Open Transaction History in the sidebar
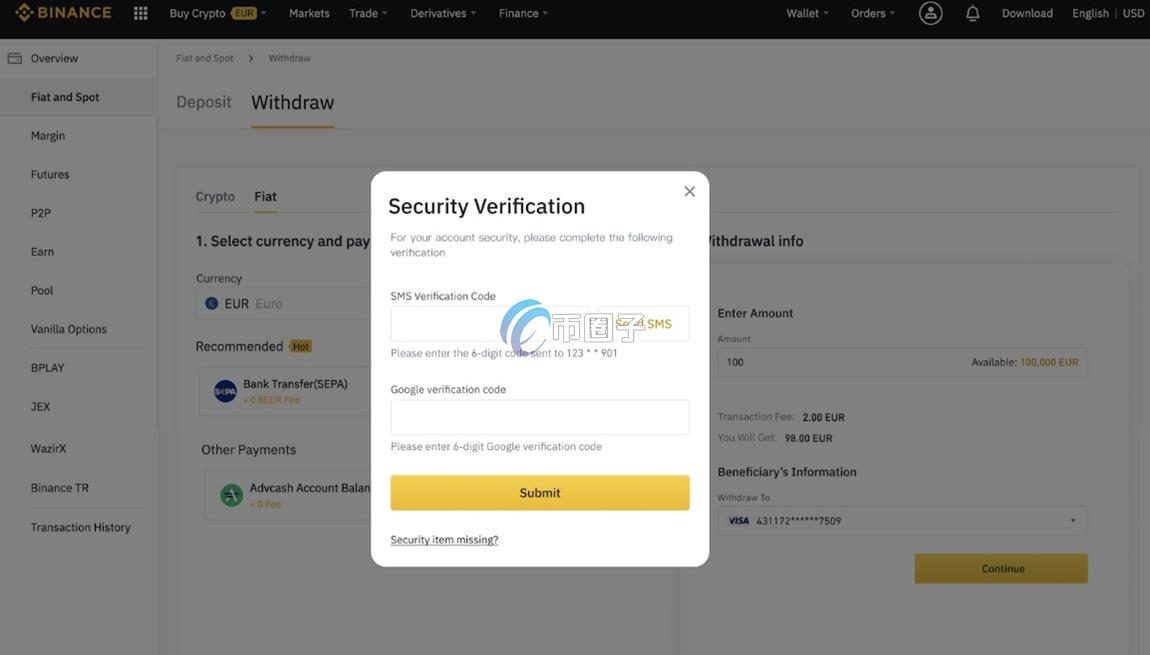This screenshot has height=655, width=1150. point(80,527)
